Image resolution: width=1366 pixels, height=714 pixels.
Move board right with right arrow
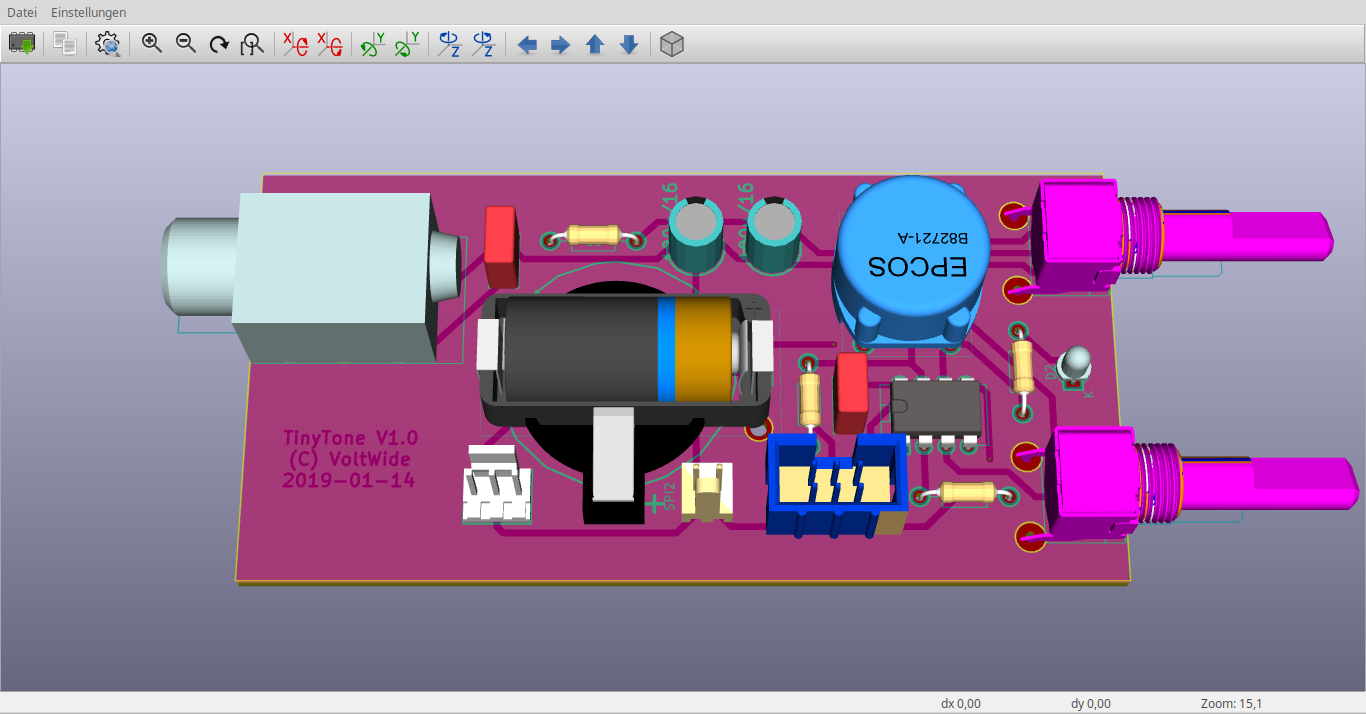[561, 45]
